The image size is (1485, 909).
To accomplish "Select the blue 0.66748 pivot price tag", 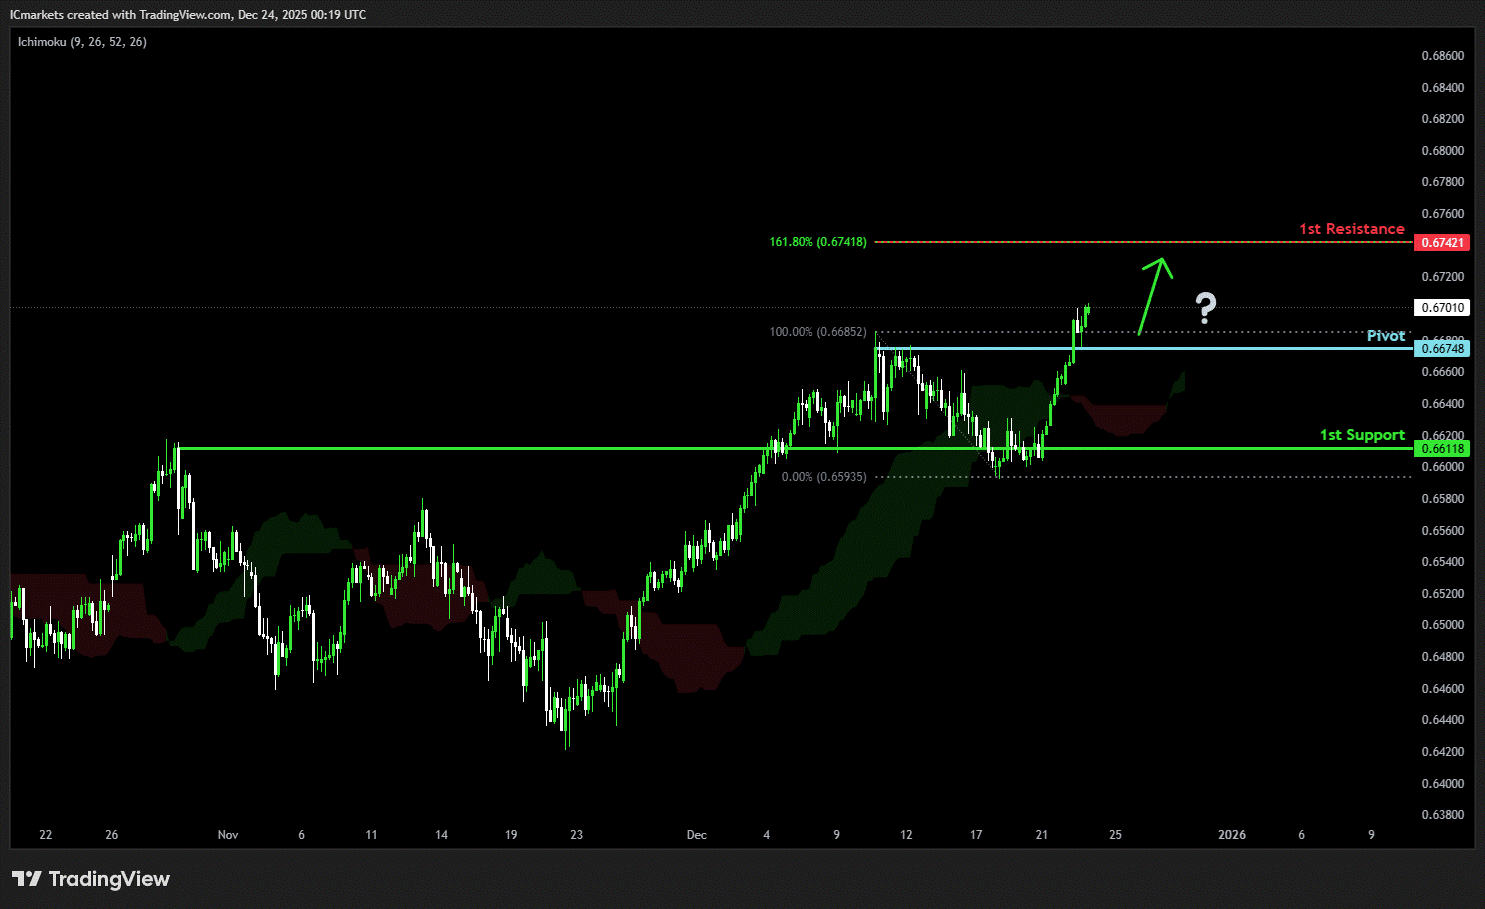I will tap(1441, 348).
